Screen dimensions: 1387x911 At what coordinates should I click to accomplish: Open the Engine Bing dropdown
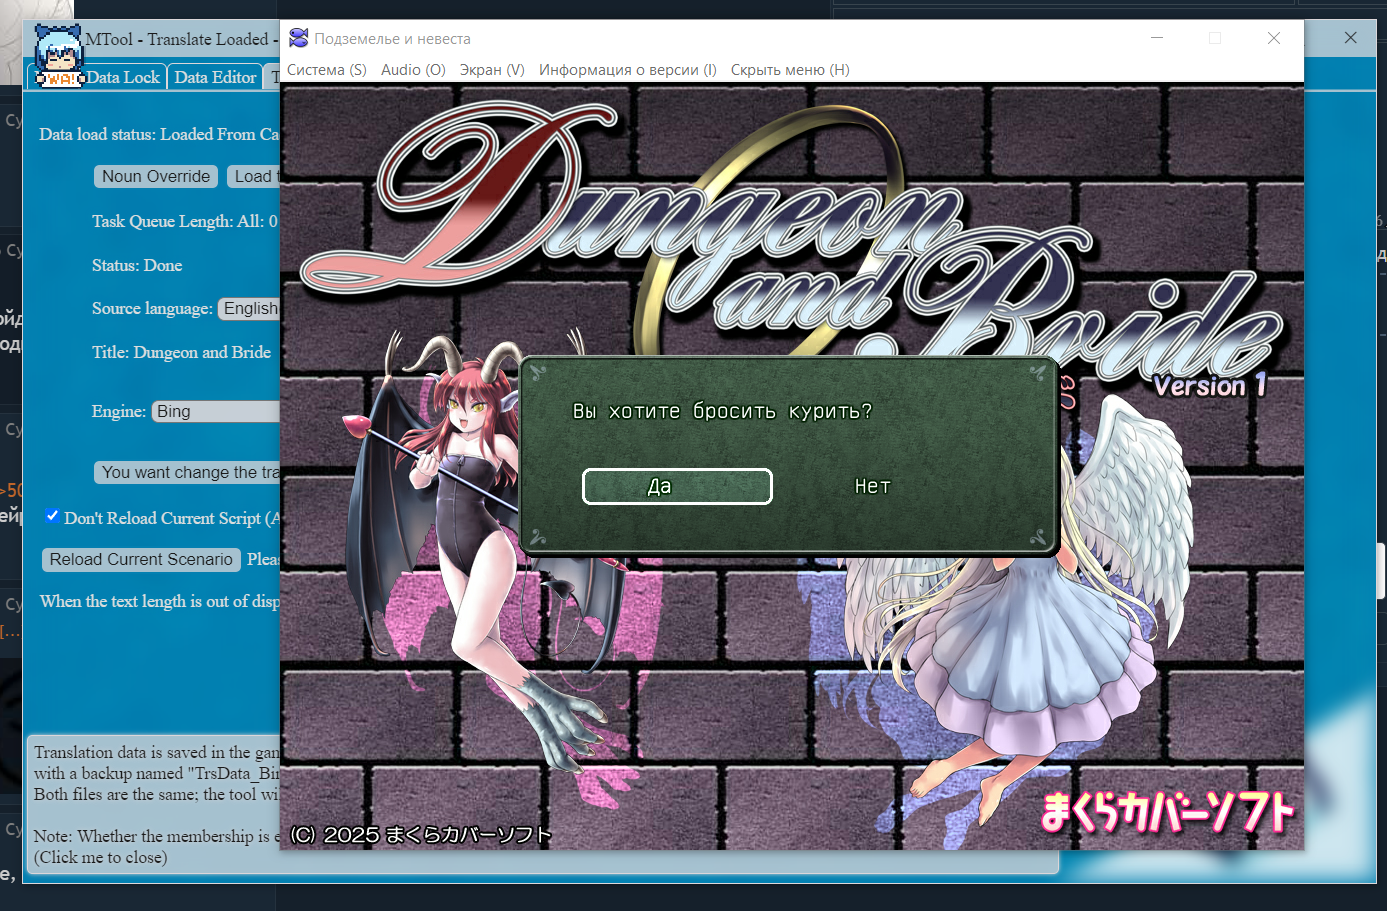[216, 412]
